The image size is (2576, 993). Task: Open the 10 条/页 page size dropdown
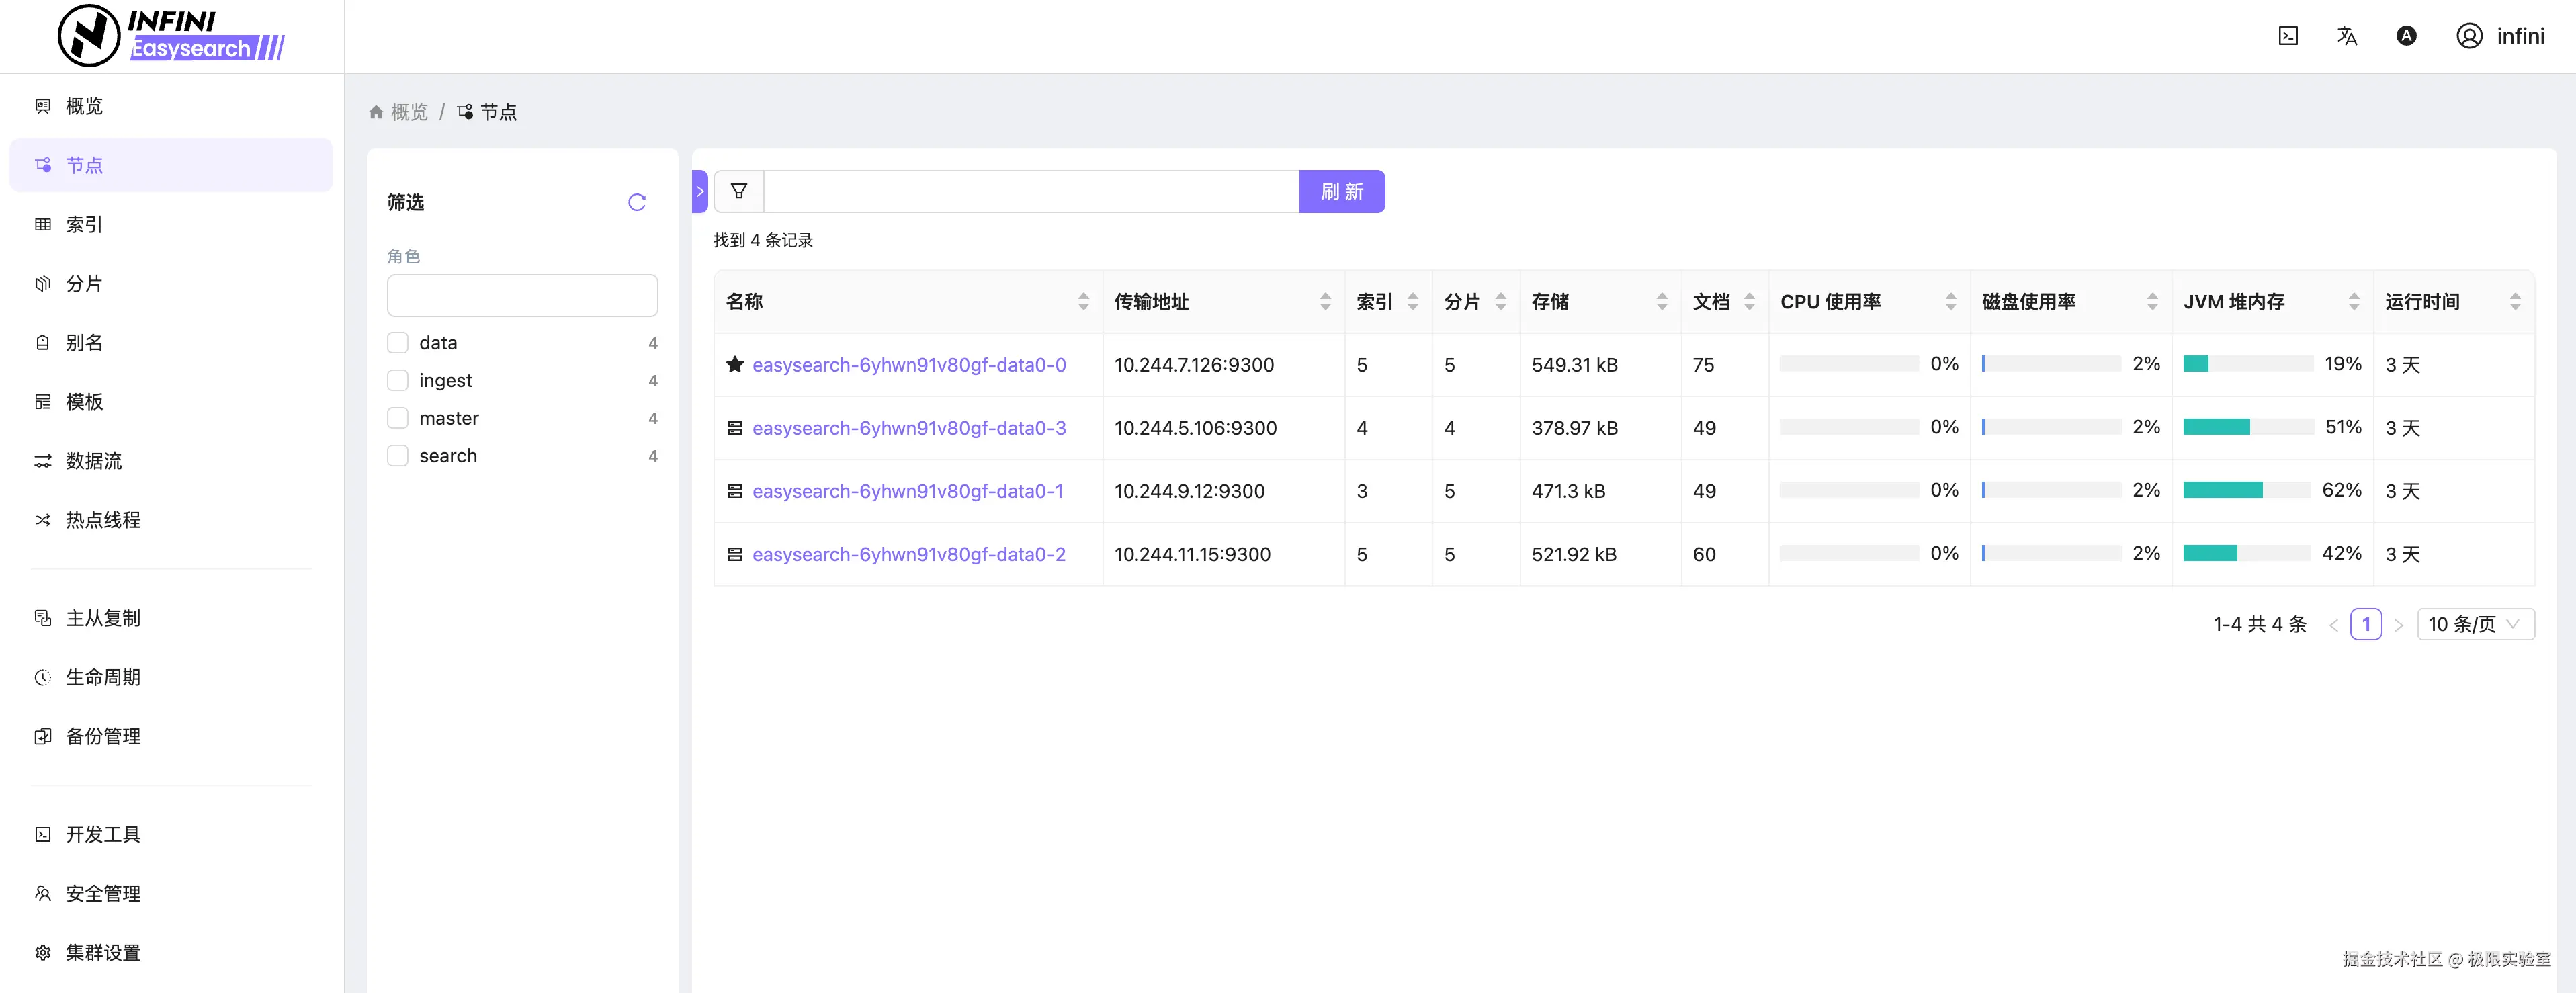(2475, 624)
